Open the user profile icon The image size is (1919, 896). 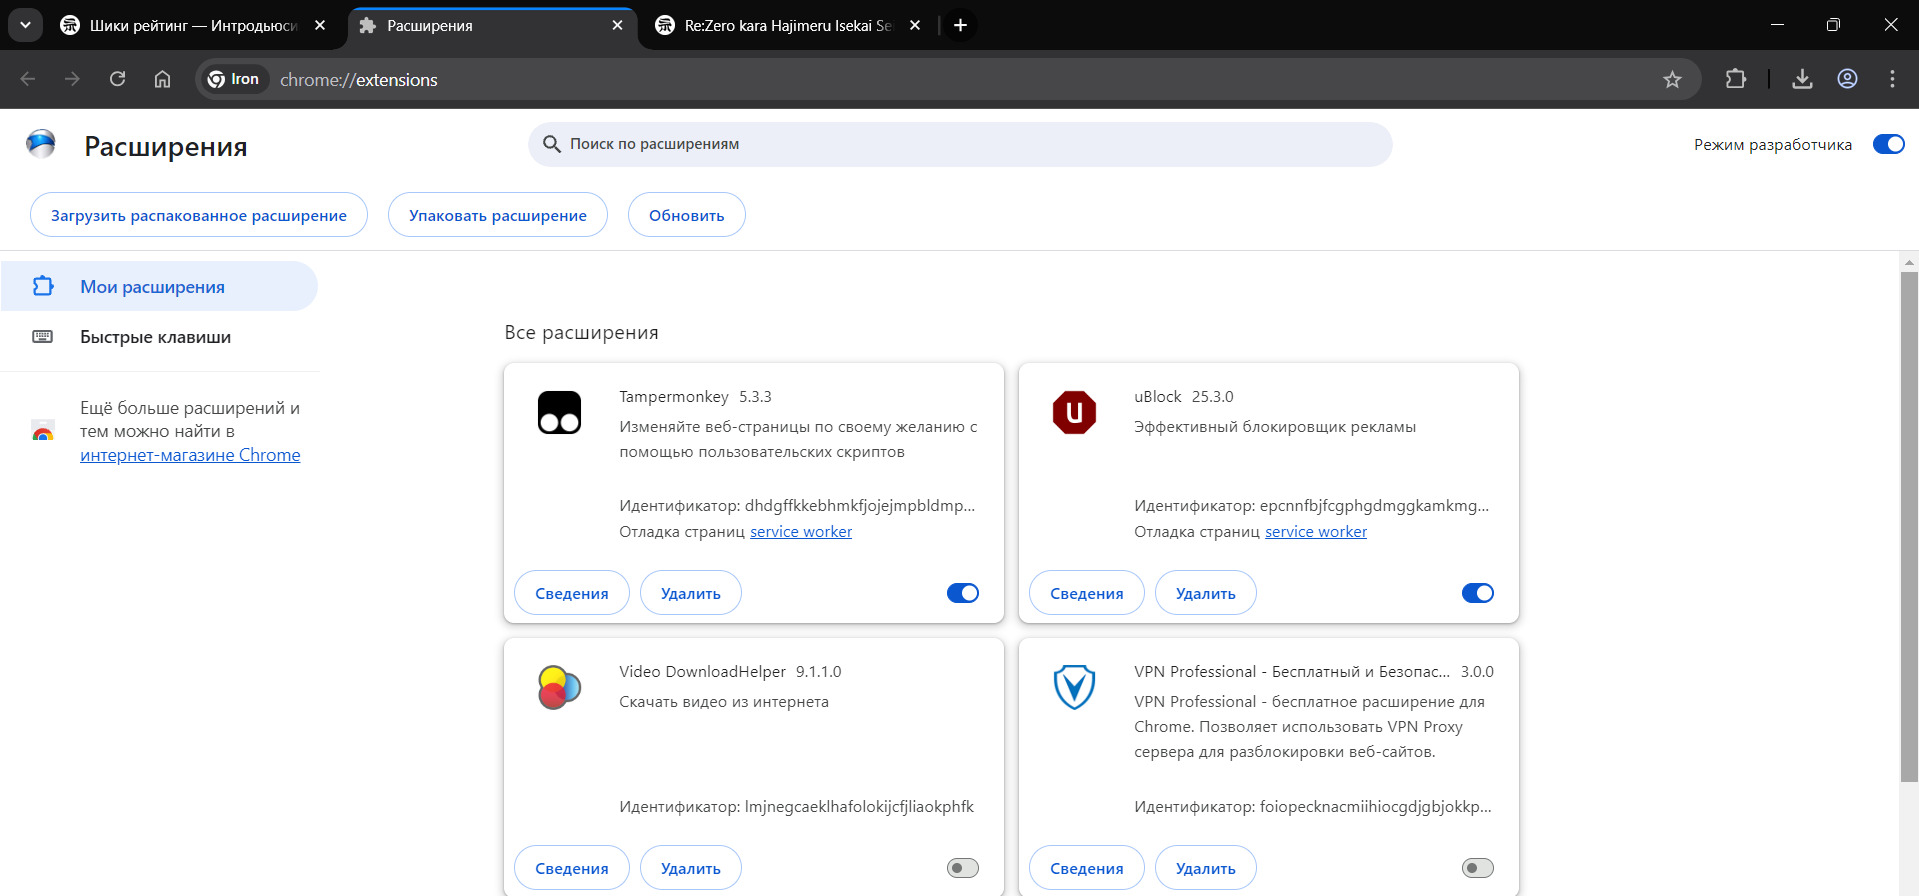pyautogui.click(x=1847, y=79)
